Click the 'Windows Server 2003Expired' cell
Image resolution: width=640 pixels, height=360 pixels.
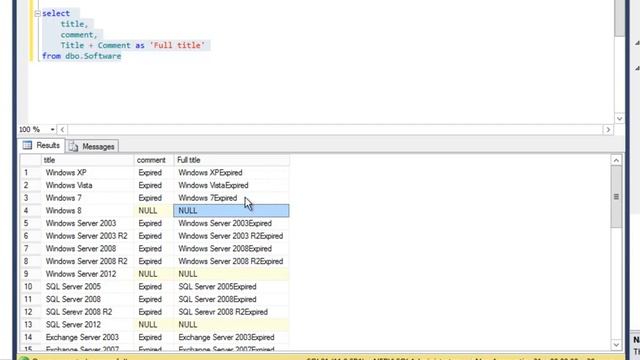coord(231,223)
